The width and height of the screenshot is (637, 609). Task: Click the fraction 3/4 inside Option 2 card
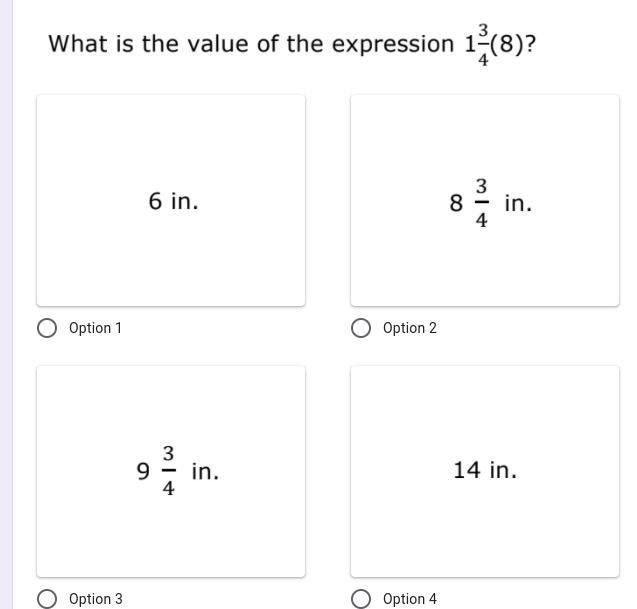click(481, 203)
